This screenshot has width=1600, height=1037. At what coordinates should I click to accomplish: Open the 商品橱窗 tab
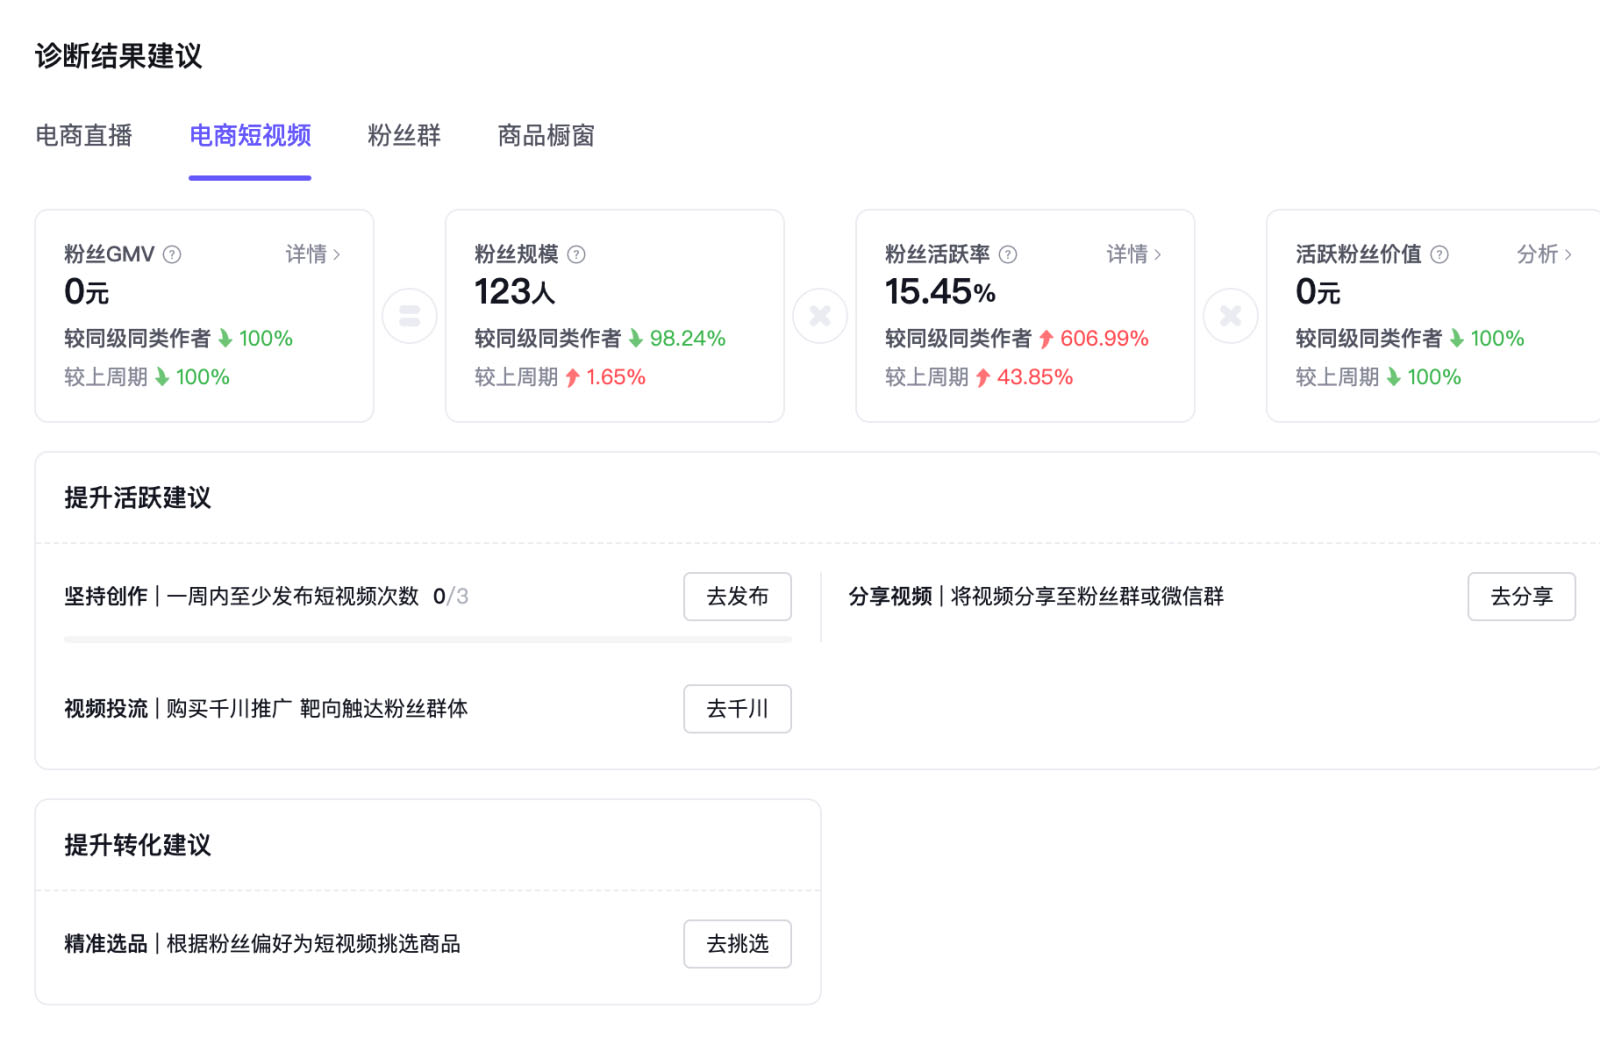(x=546, y=136)
